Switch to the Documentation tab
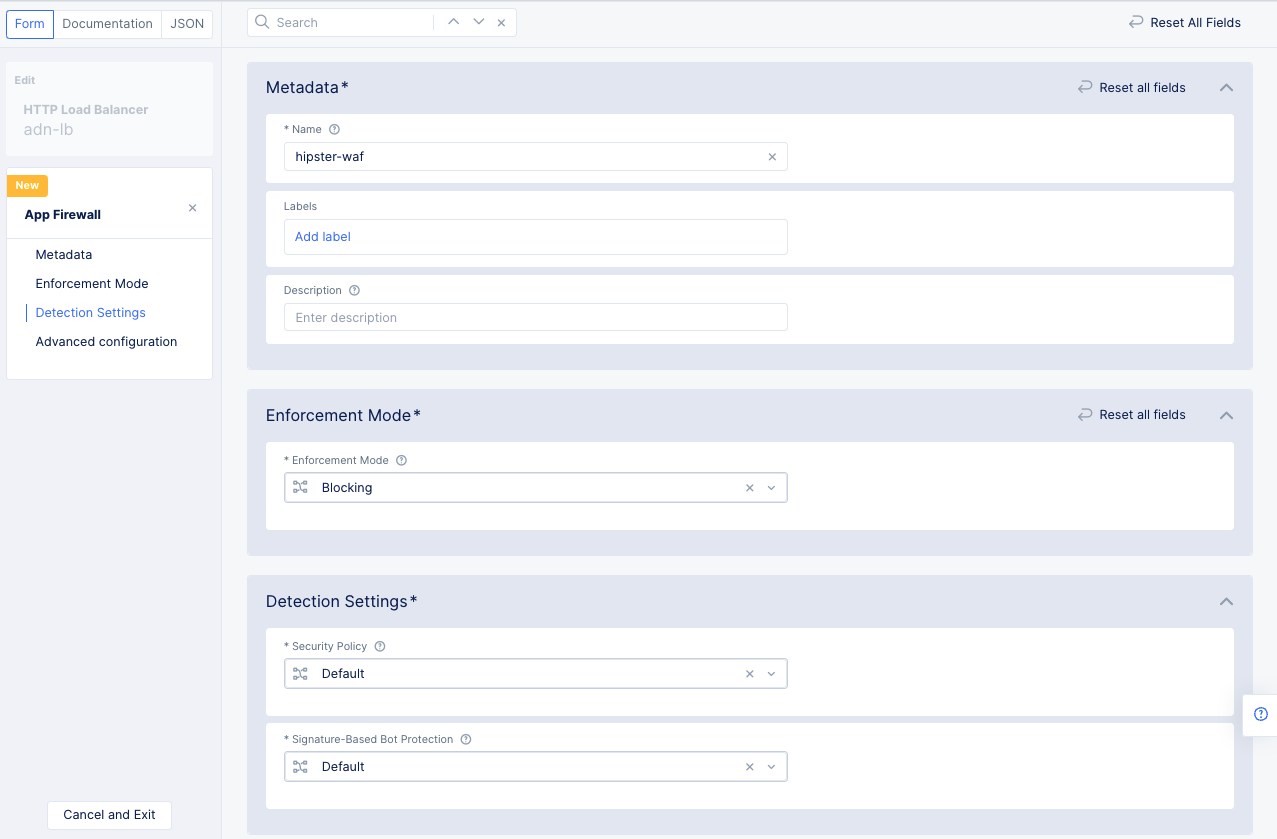 [x=107, y=23]
